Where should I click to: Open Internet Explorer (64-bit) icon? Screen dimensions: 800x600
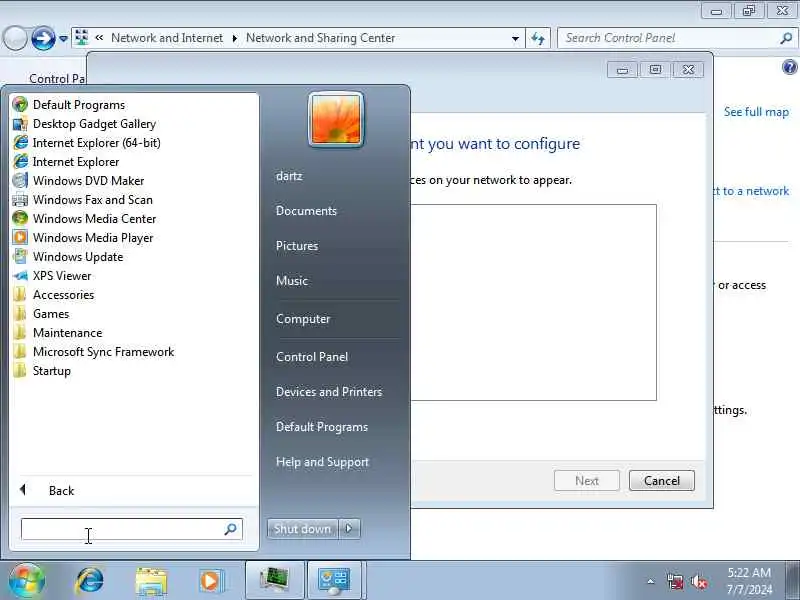[x=20, y=143]
